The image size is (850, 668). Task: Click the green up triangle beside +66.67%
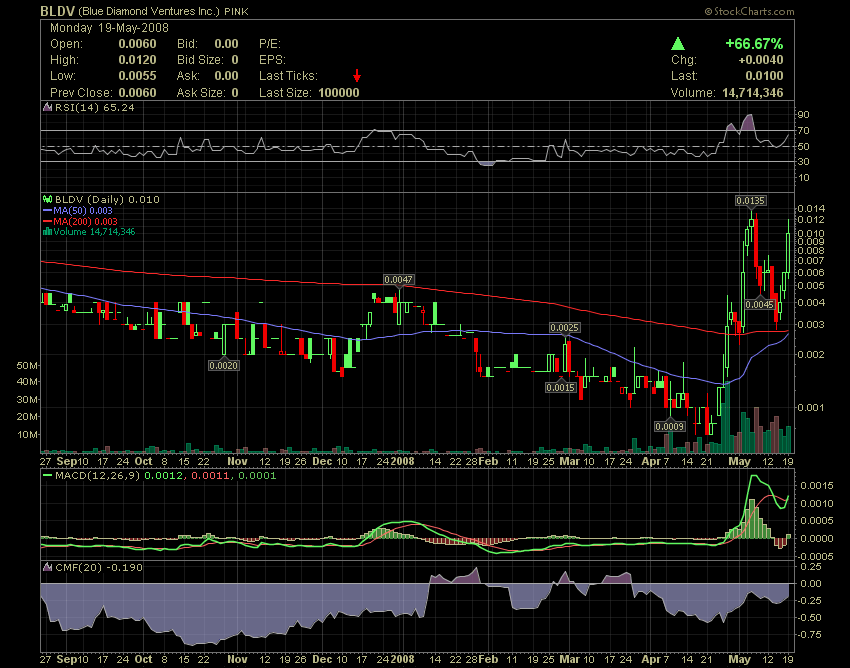coord(678,44)
